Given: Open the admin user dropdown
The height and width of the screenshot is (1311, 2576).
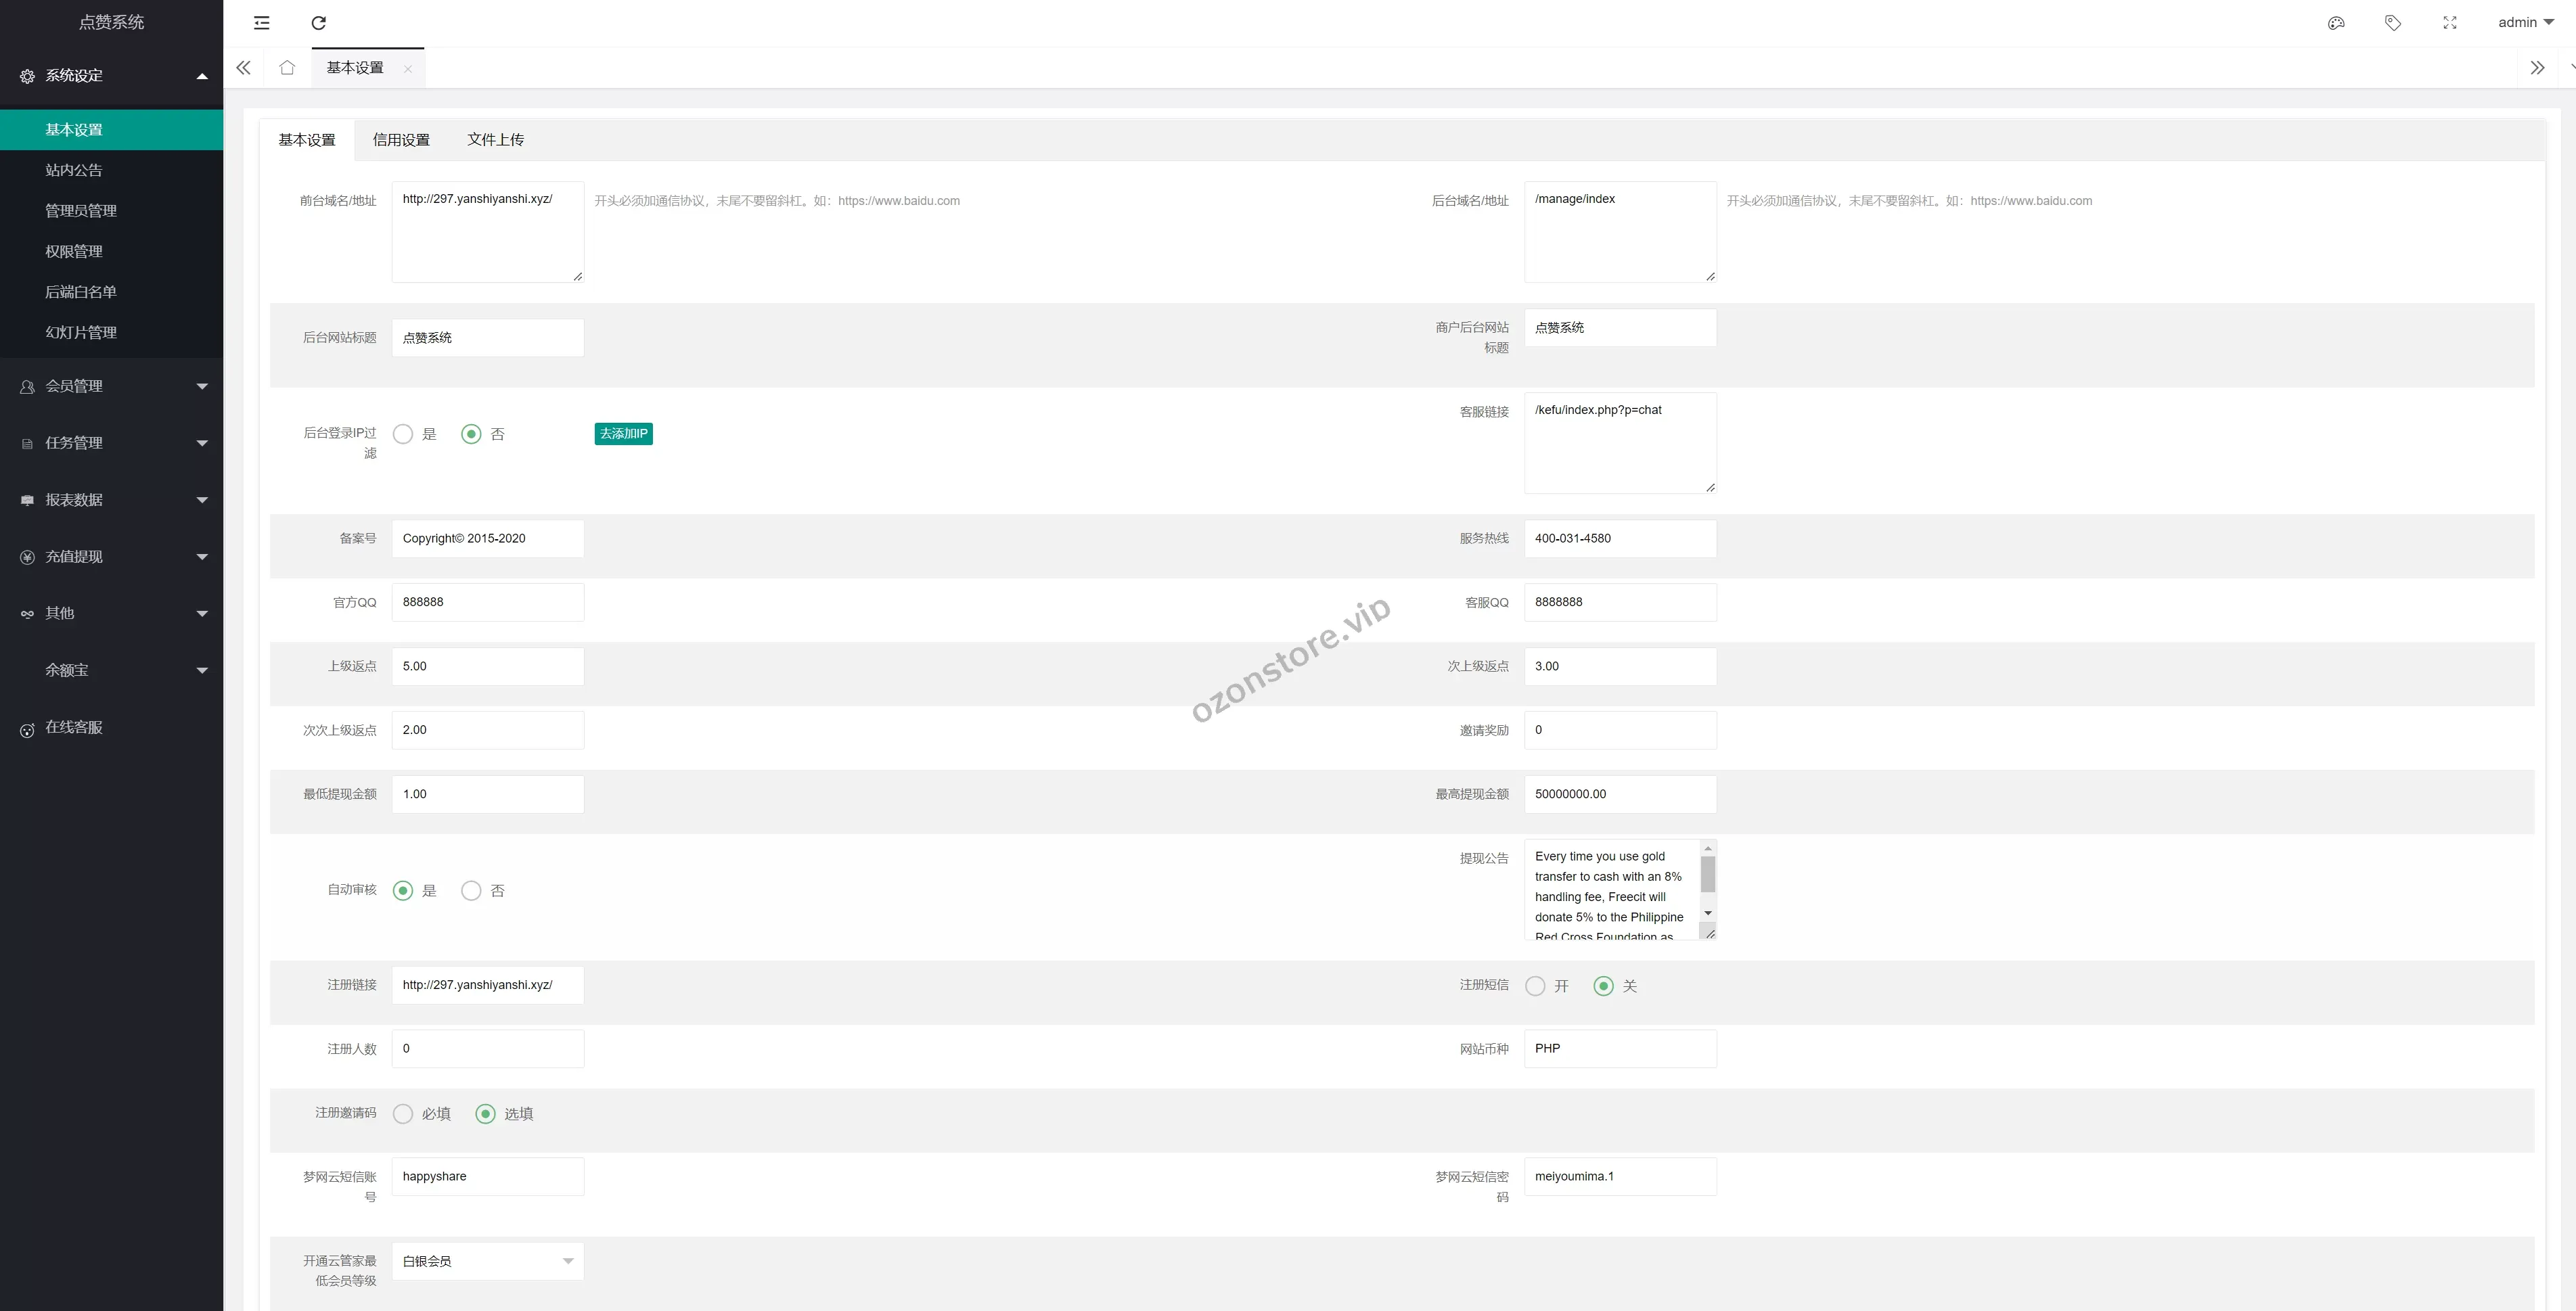Looking at the screenshot, I should pos(2525,23).
